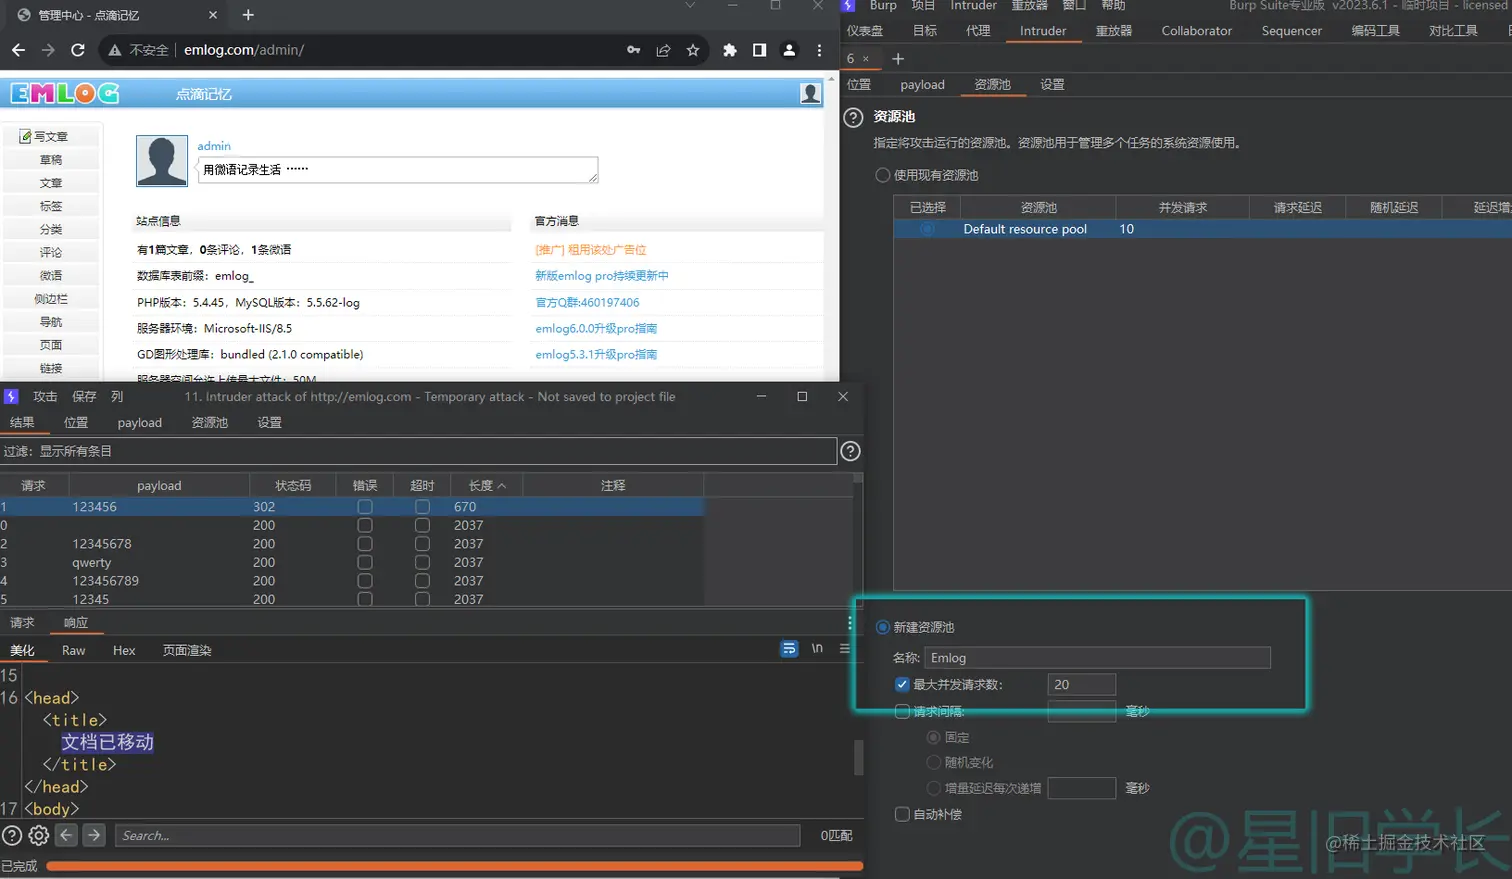Click the help icon next to the filter bar
Viewport: 1512px width, 879px height.
click(x=850, y=451)
